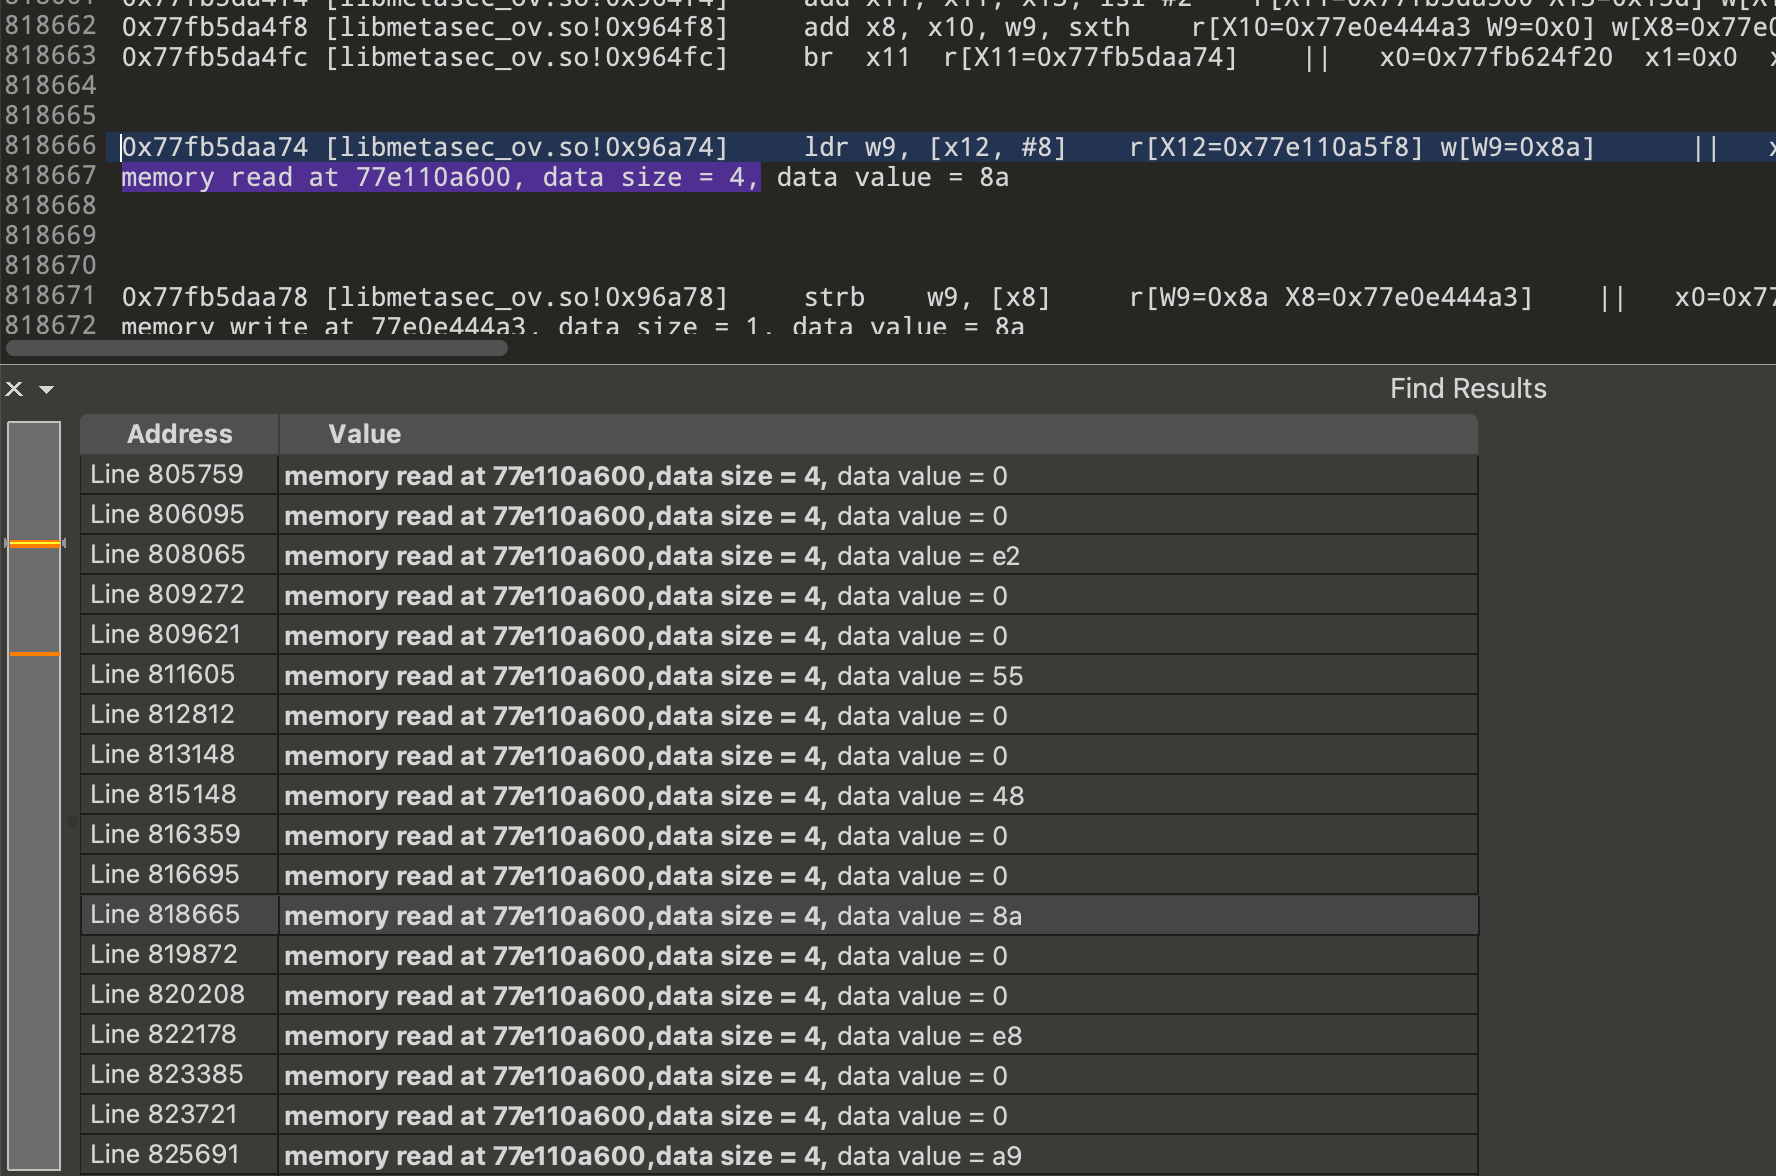Click line number 818666 in the gutter

coord(50,146)
